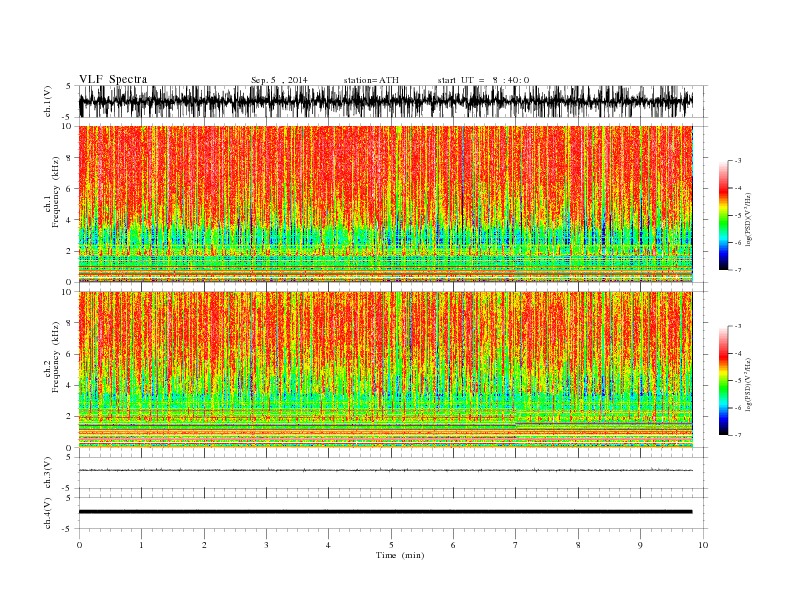Click the "-3" tick on ch.2 color bar
The width and height of the screenshot is (792, 612).
(x=737, y=326)
